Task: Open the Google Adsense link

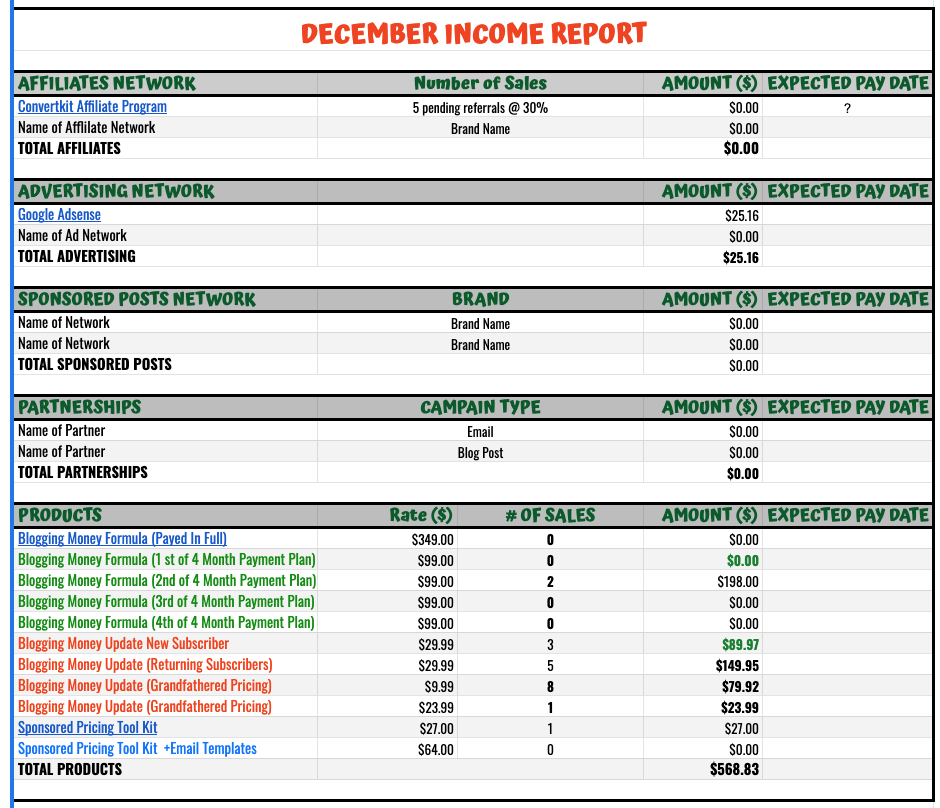Action: pyautogui.click(x=59, y=215)
